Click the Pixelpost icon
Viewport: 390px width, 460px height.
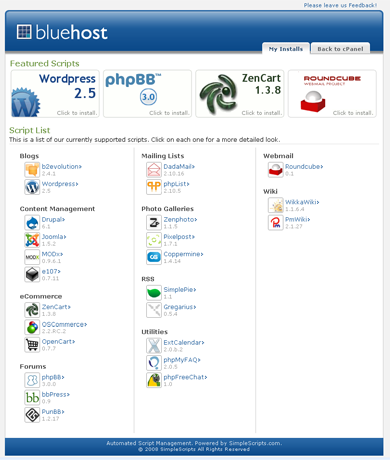click(x=154, y=240)
